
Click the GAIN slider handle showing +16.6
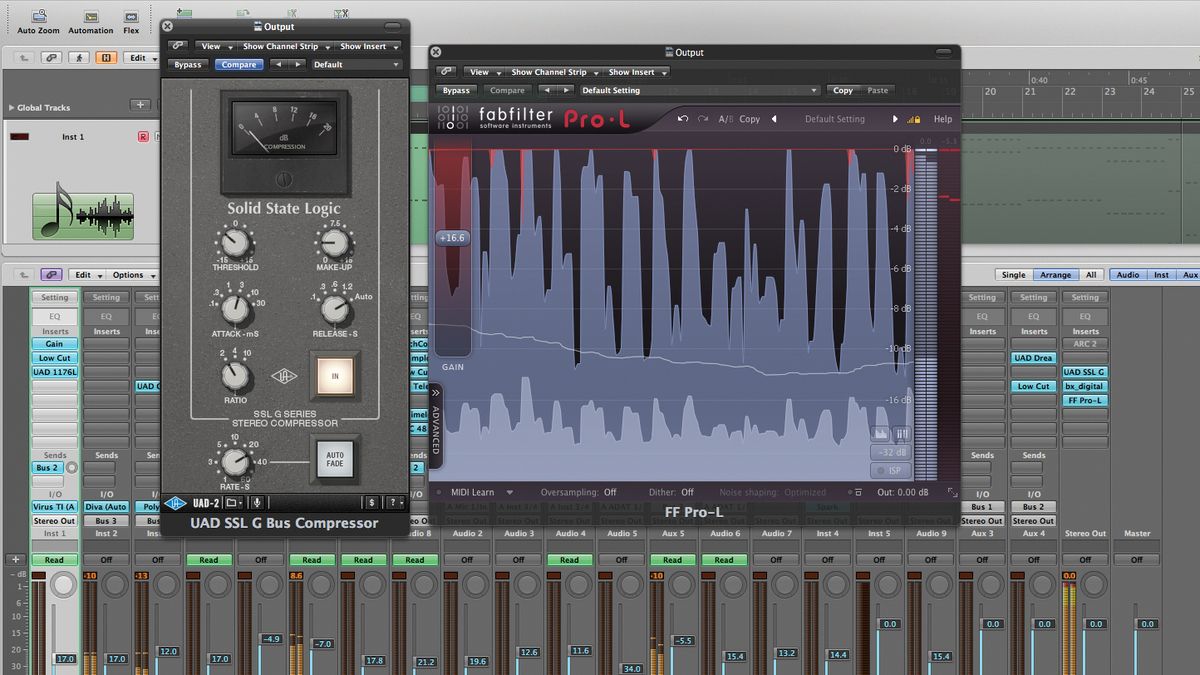point(452,238)
